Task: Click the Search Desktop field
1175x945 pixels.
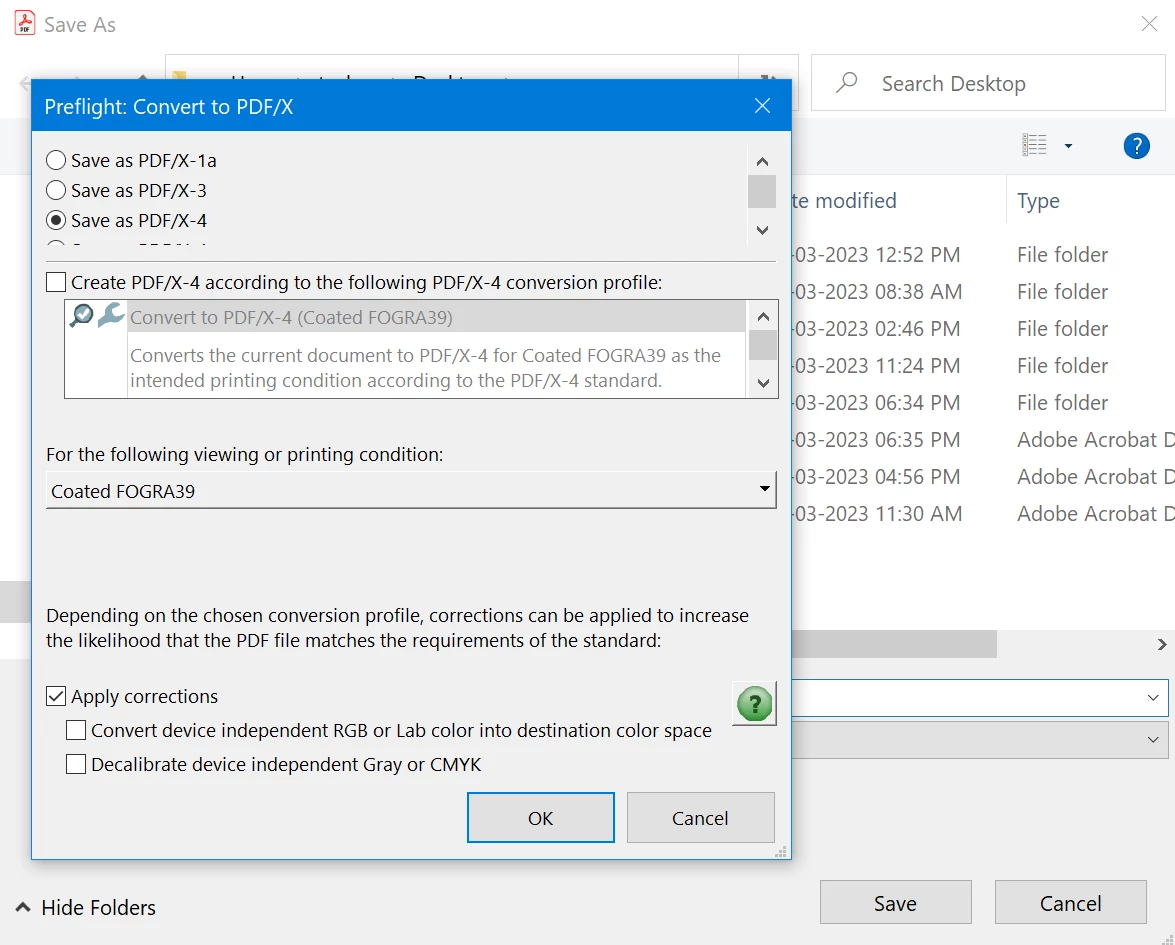Action: pos(988,83)
